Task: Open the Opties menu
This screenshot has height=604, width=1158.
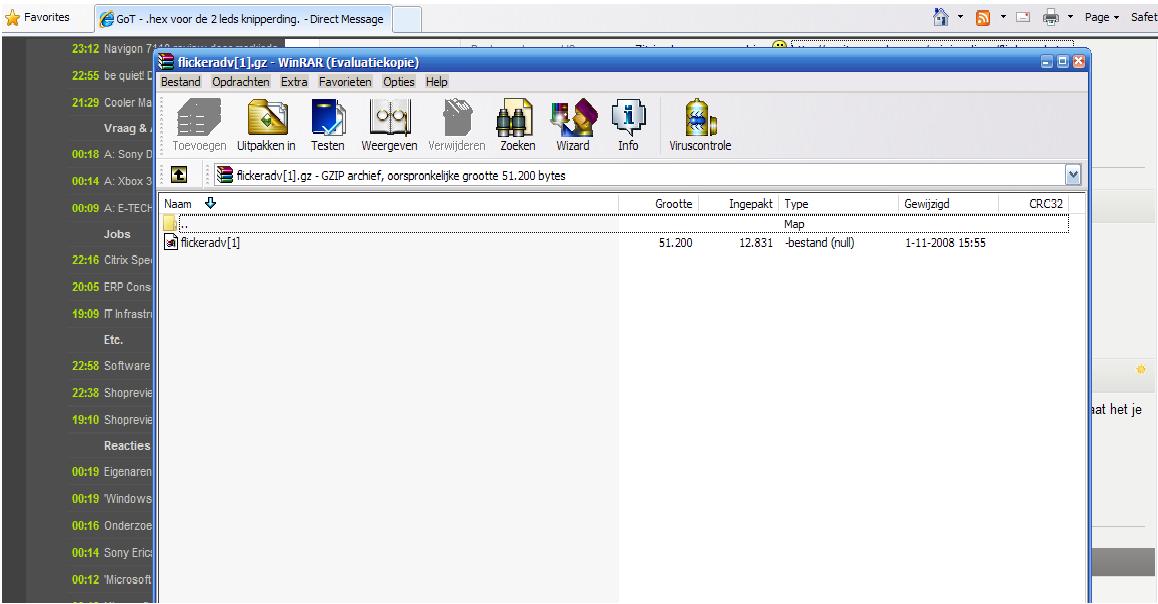Action: (x=399, y=82)
